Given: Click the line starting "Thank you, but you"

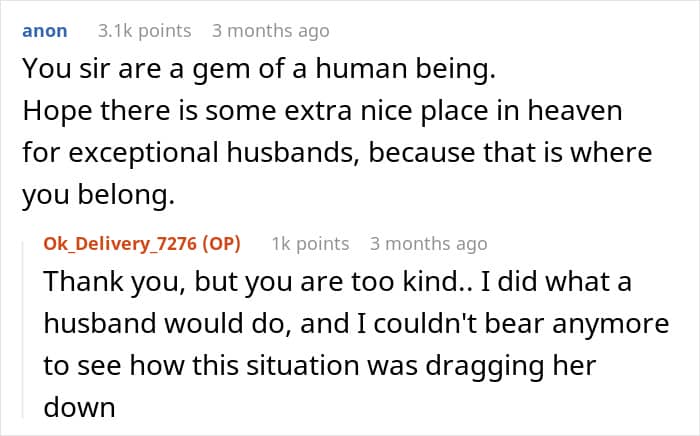Looking at the screenshot, I should click(x=337, y=283).
